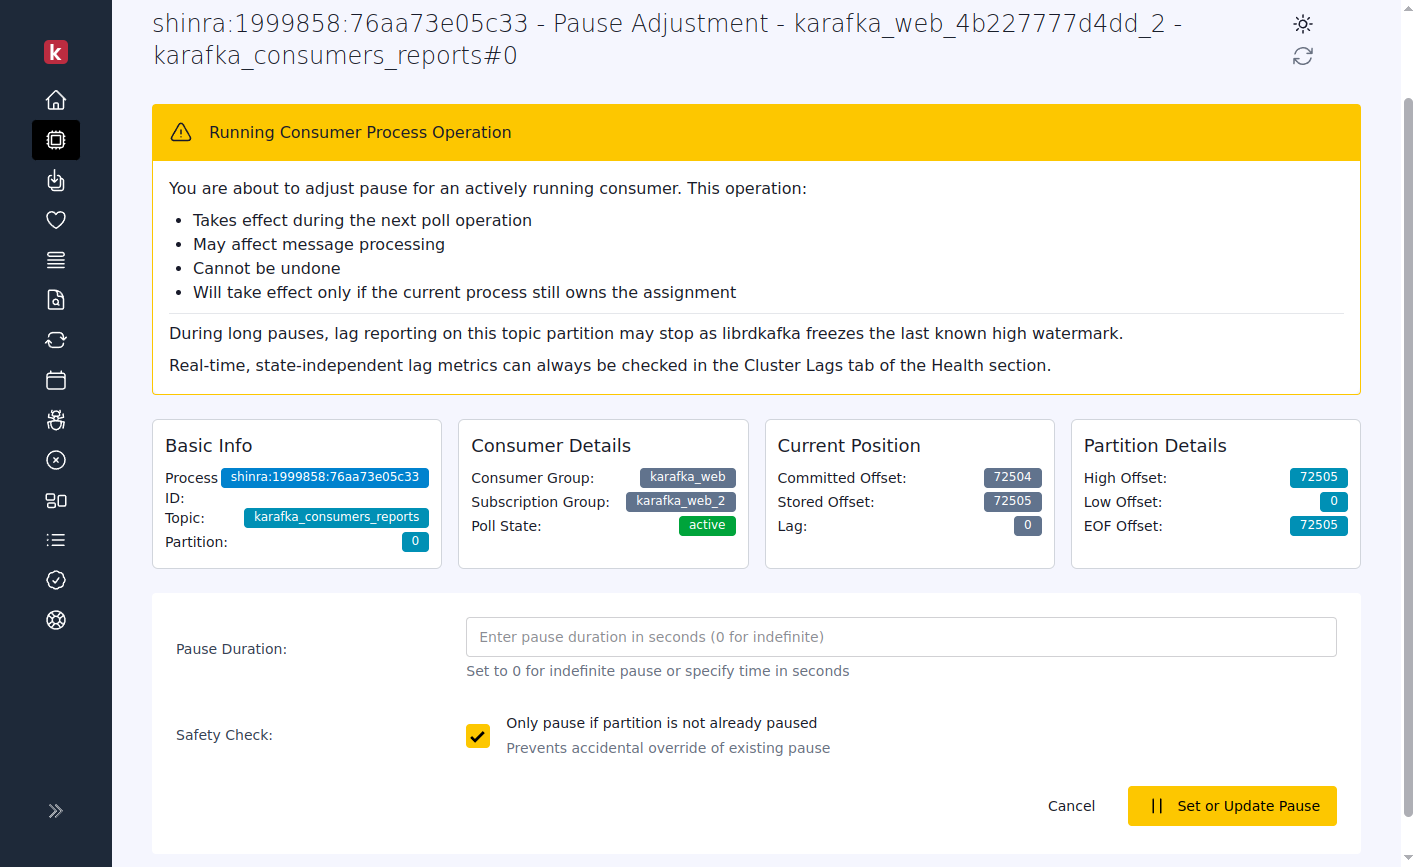This screenshot has width=1416, height=867.
Task: Collapse the sidebar with the chevron arrows
Action: pos(56,811)
